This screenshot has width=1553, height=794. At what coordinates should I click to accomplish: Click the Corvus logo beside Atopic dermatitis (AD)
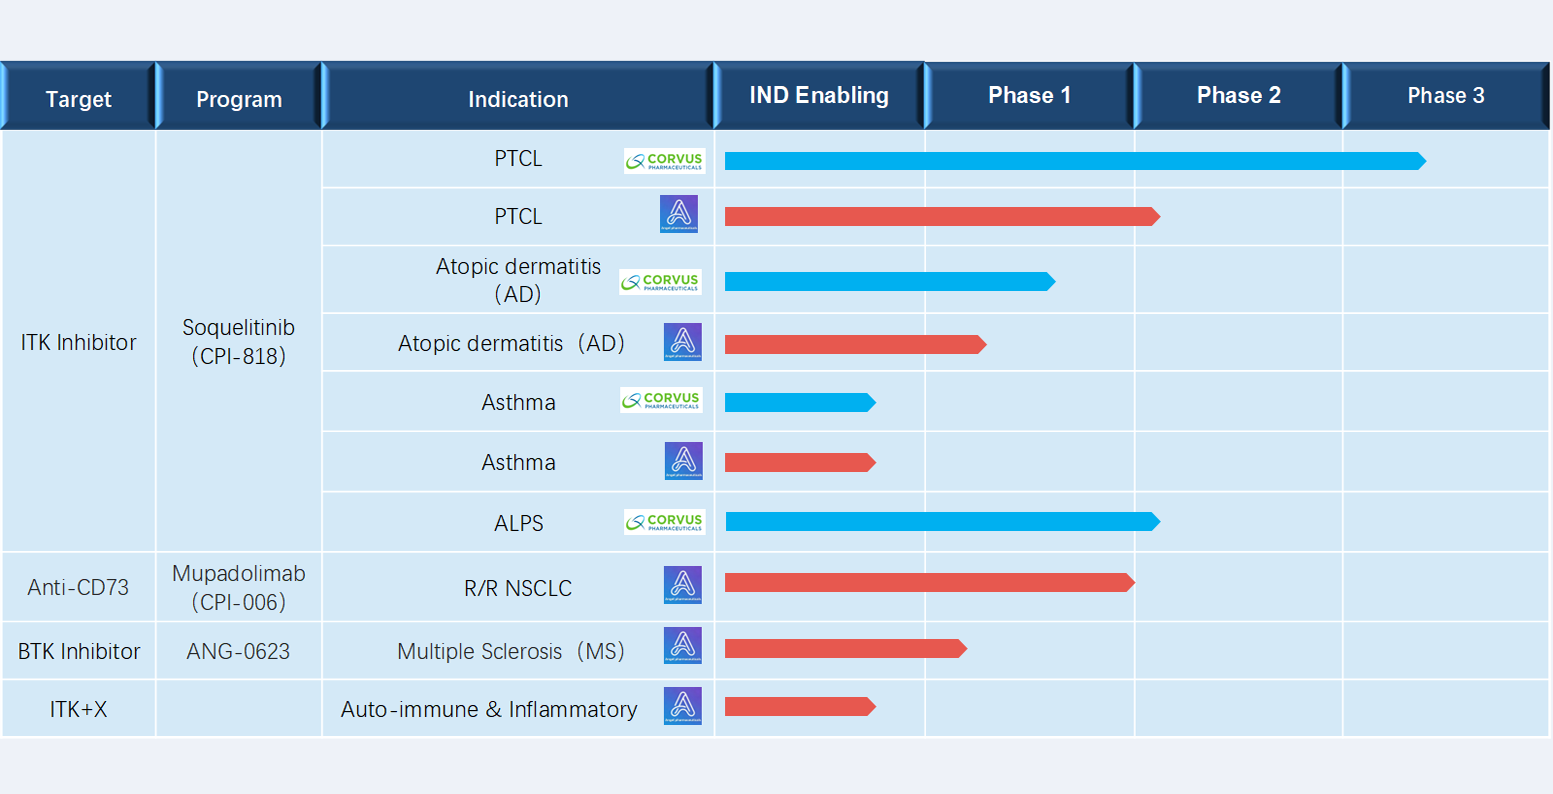[x=660, y=282]
